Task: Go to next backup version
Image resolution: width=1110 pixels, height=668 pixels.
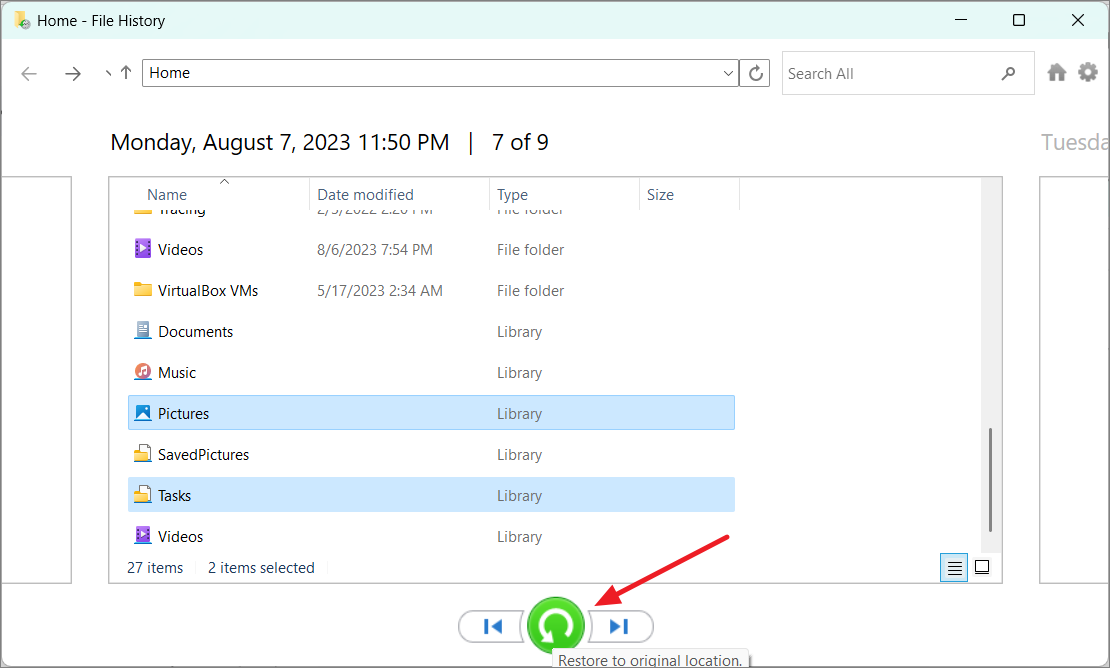Action: (619, 626)
